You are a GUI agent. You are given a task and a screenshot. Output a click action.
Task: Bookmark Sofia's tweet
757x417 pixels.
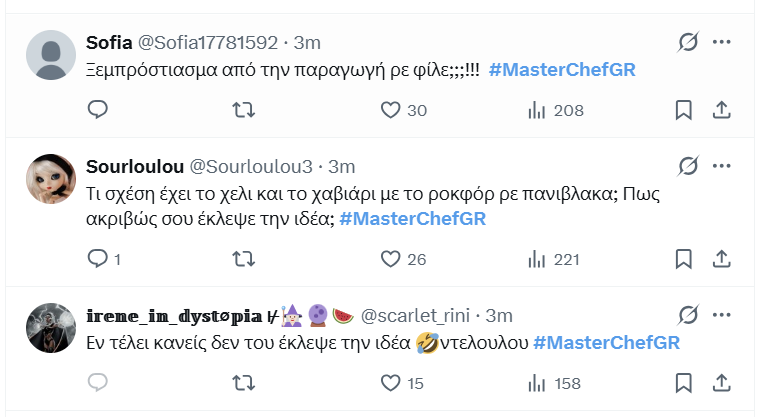683,110
